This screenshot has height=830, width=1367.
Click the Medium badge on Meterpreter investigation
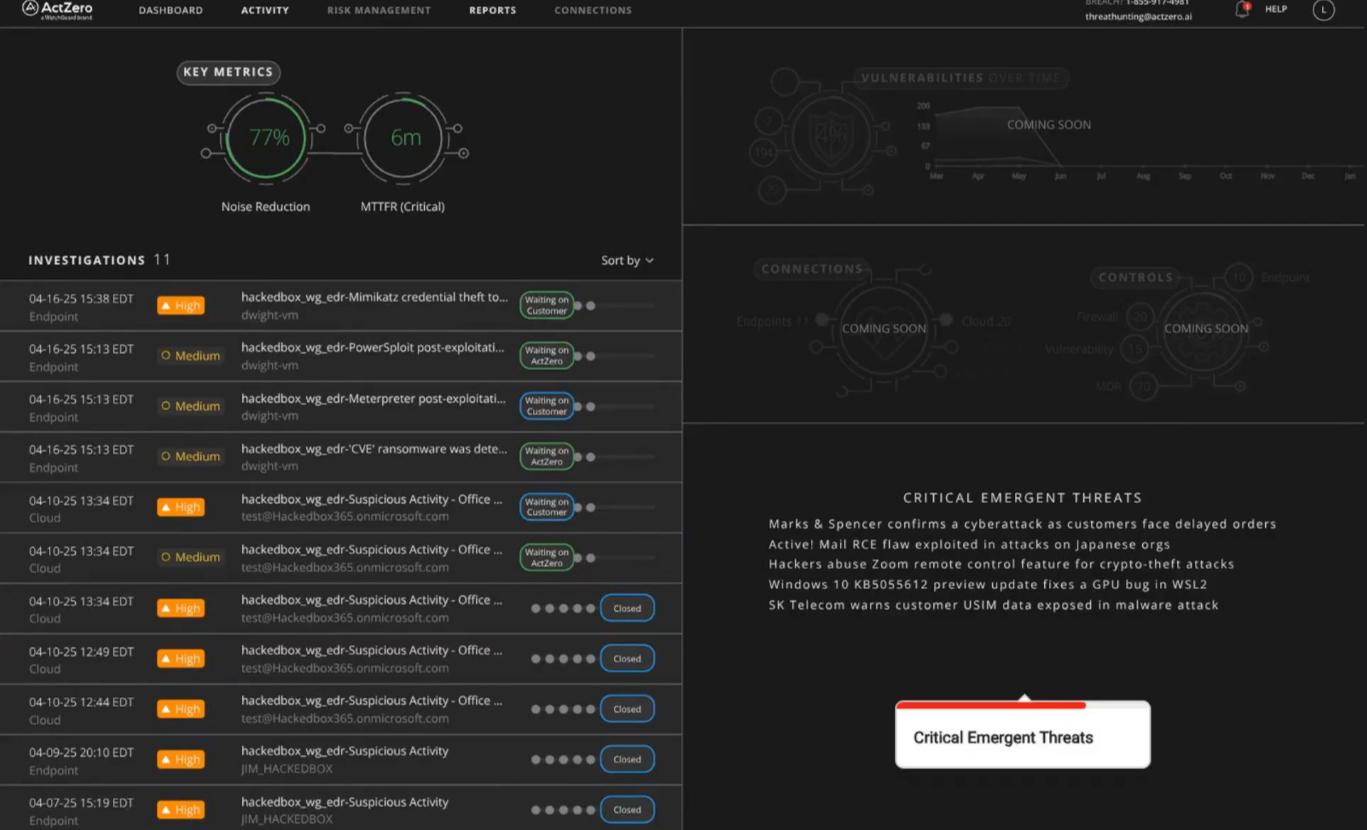pyautogui.click(x=190, y=406)
